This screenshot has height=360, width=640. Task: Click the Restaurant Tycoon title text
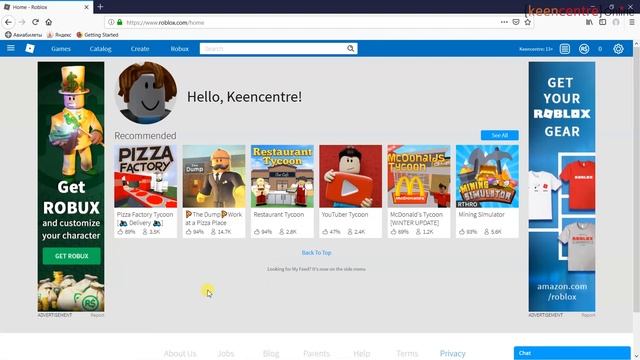279,214
